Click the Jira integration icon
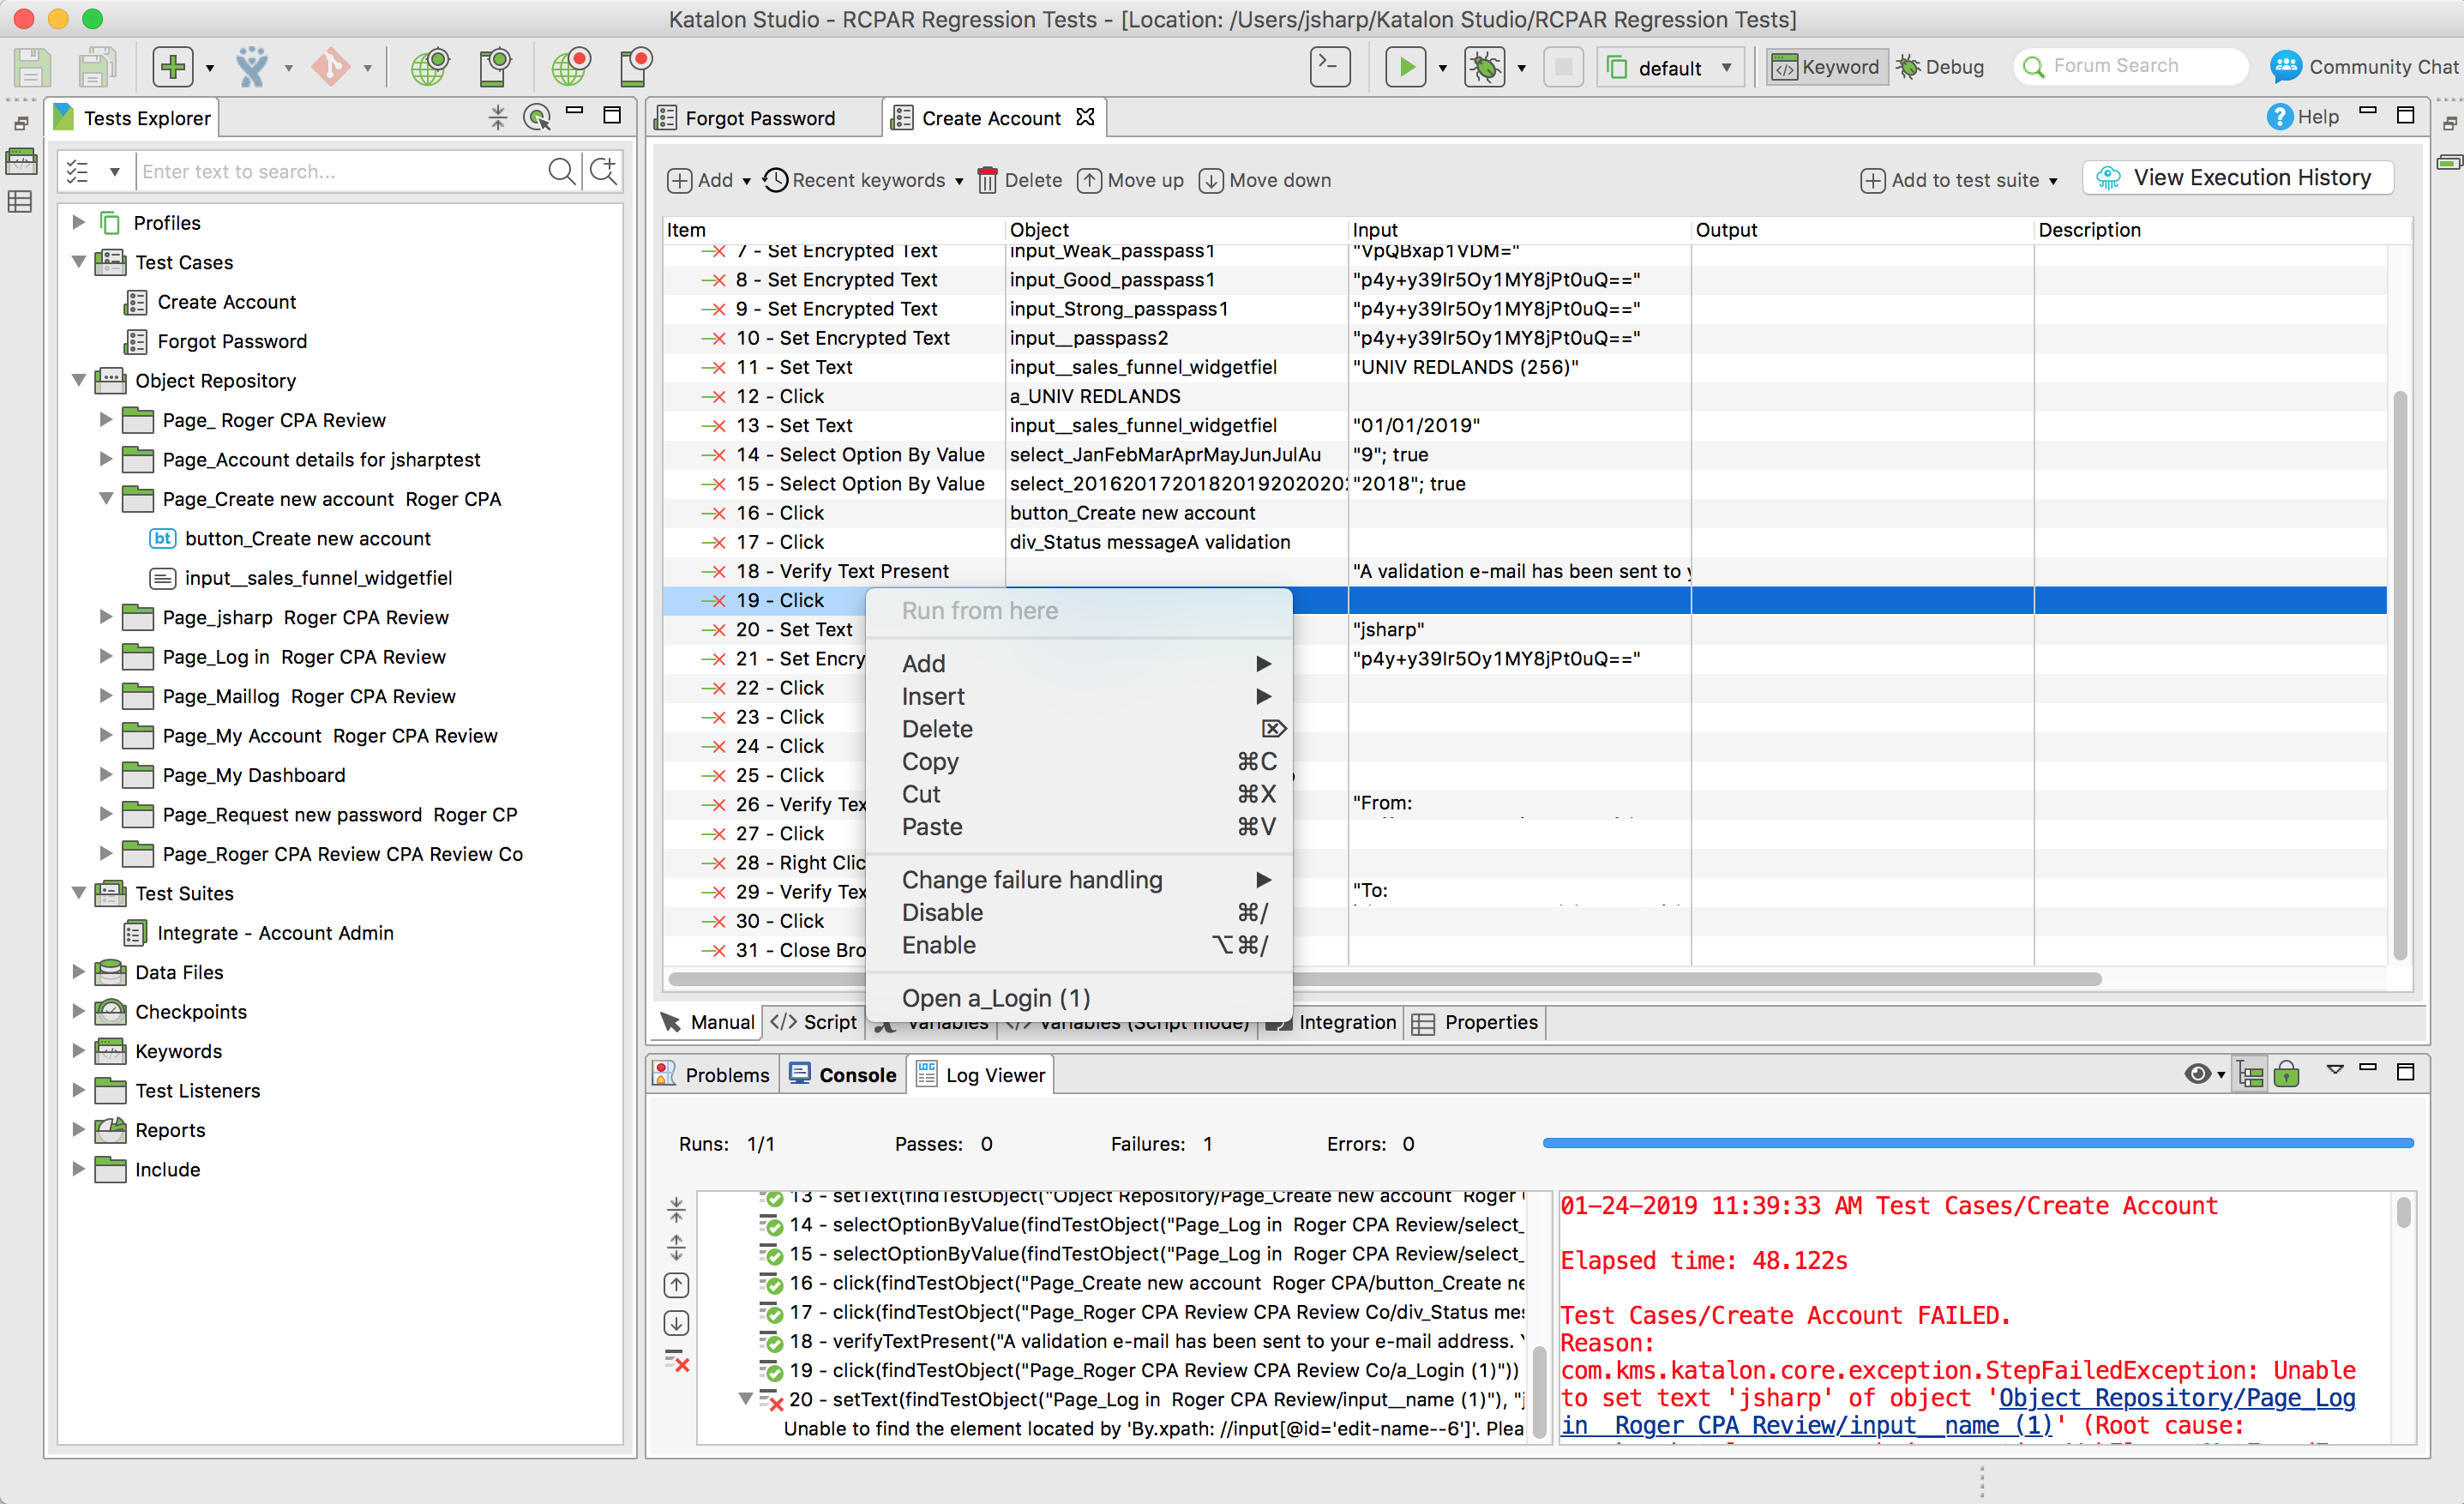 click(x=252, y=67)
